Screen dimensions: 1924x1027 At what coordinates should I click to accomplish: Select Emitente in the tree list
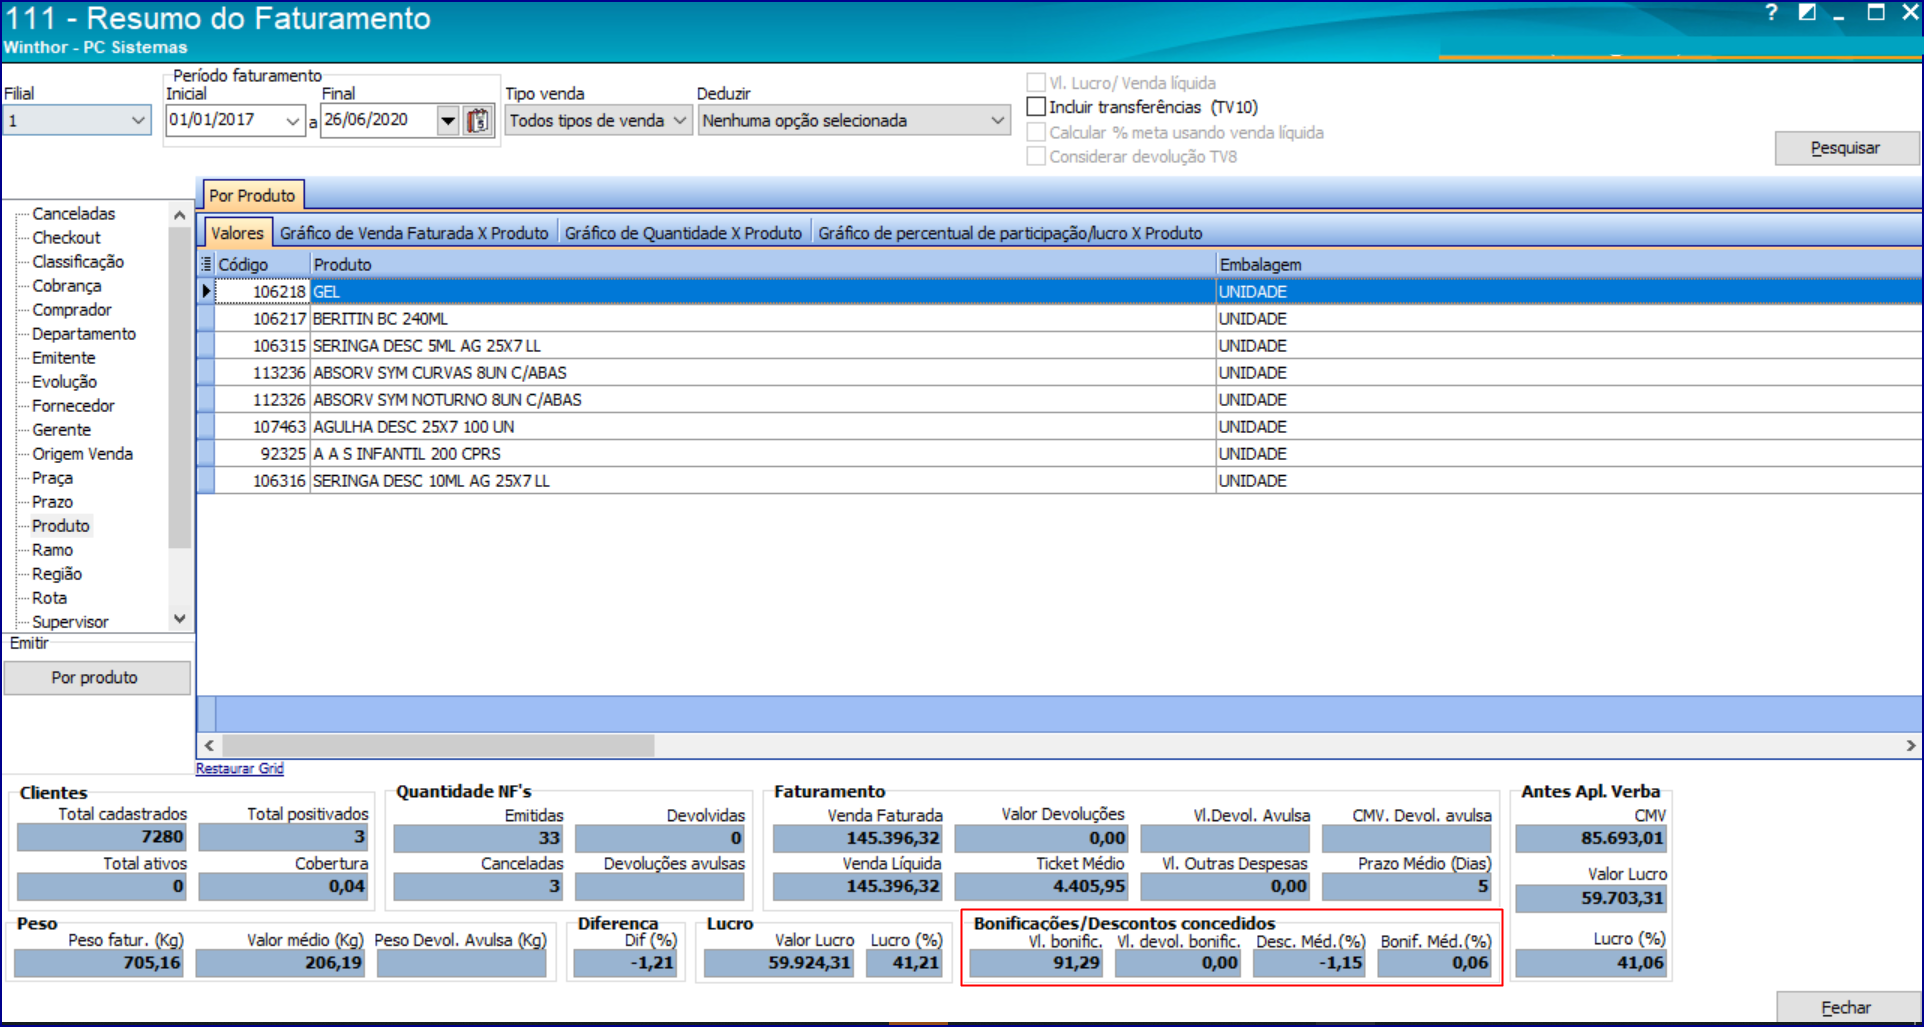click(63, 357)
